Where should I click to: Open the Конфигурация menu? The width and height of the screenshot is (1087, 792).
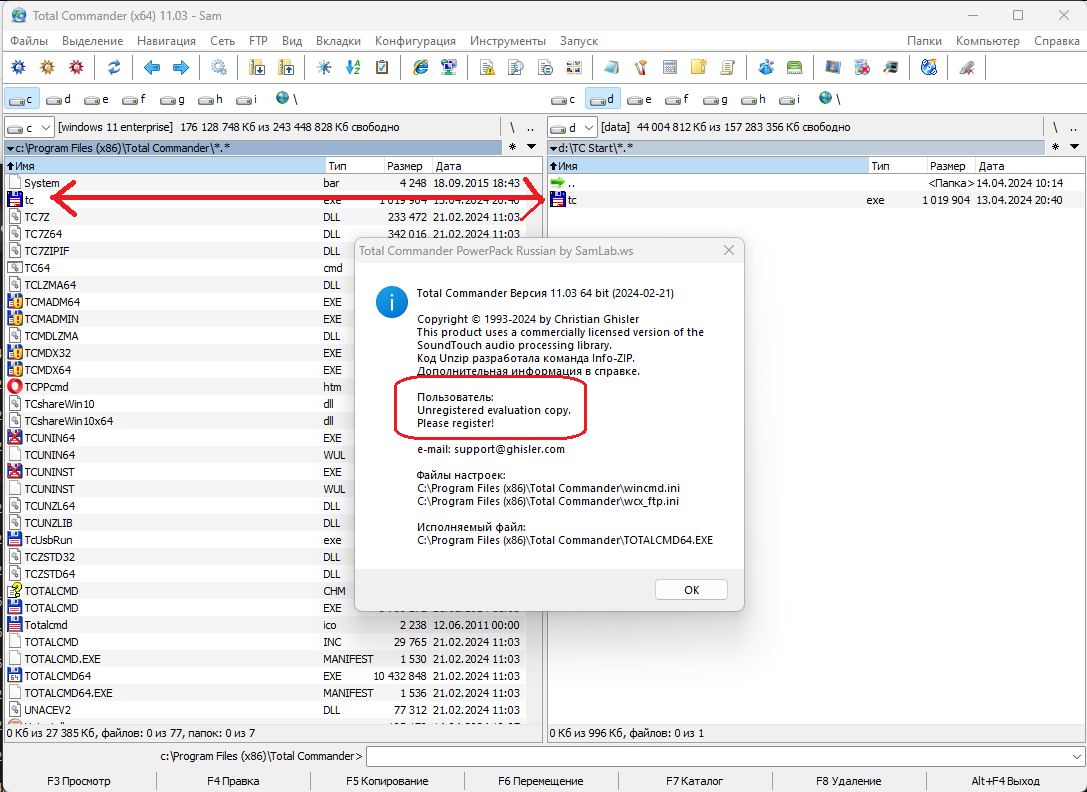(x=415, y=41)
